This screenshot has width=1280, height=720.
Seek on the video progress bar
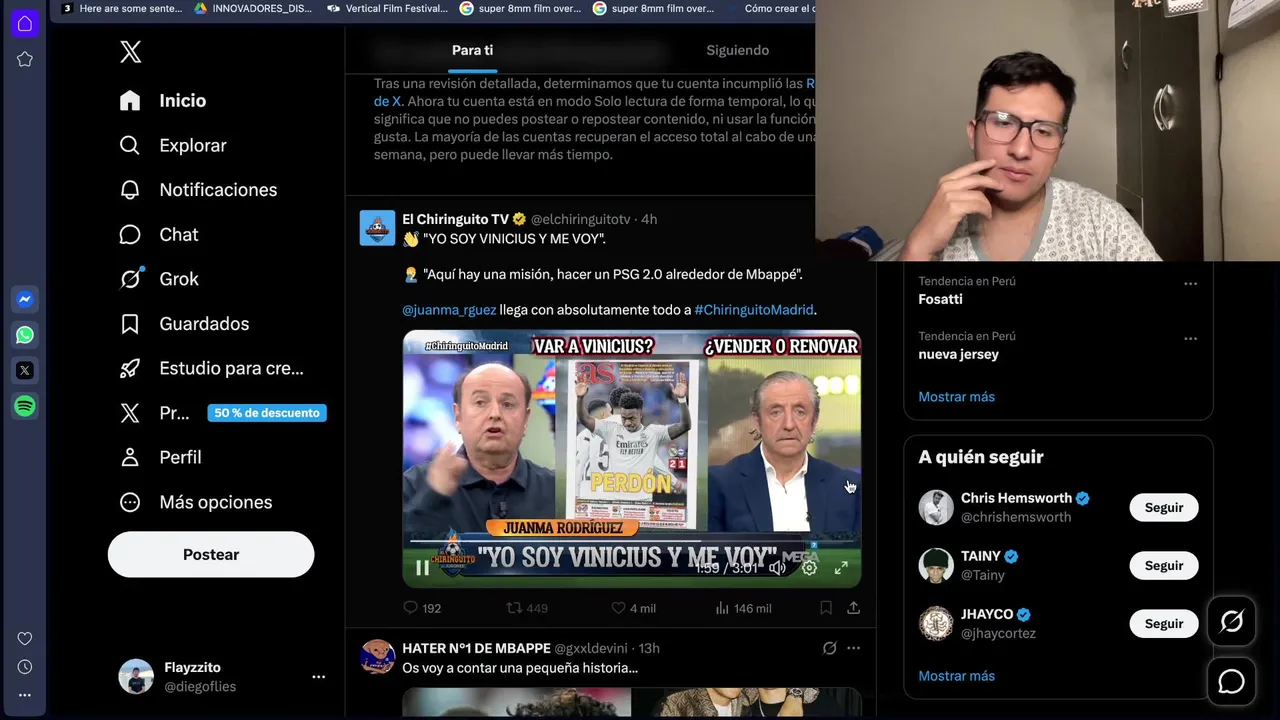[631, 543]
